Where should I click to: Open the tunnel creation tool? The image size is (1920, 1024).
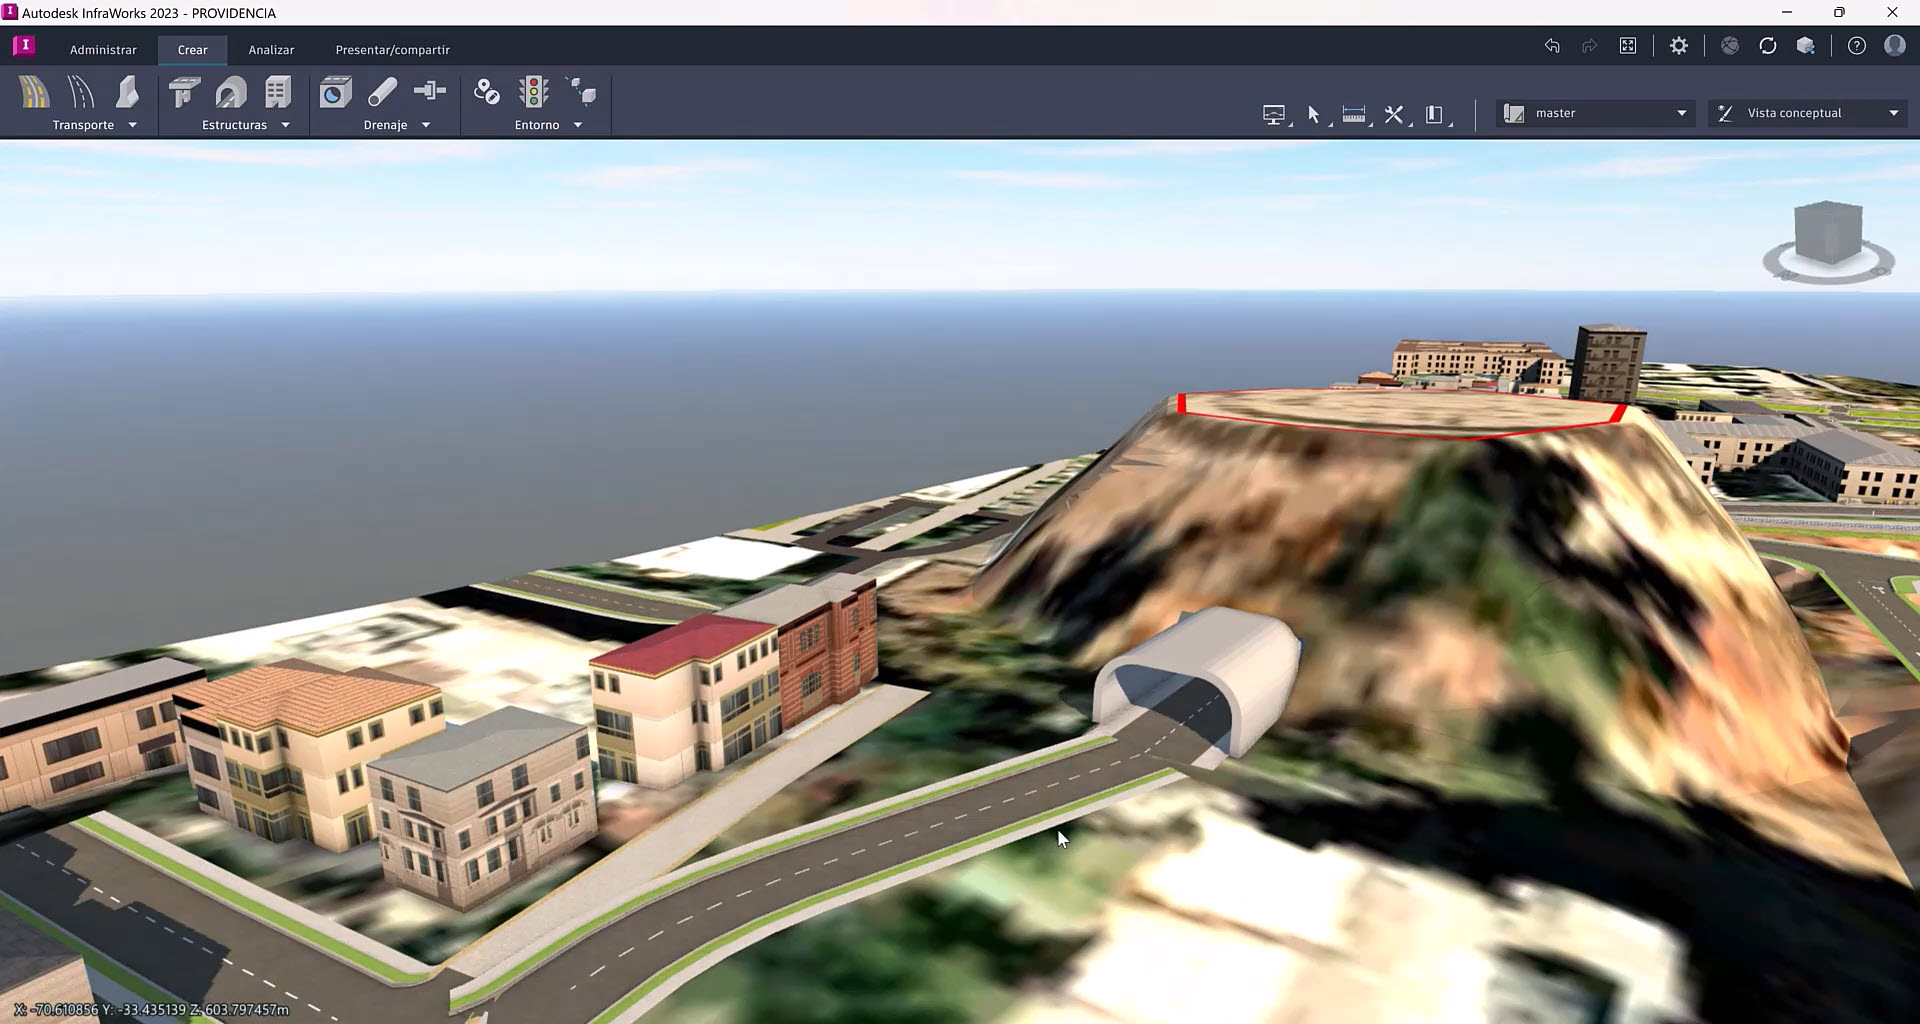click(x=231, y=92)
